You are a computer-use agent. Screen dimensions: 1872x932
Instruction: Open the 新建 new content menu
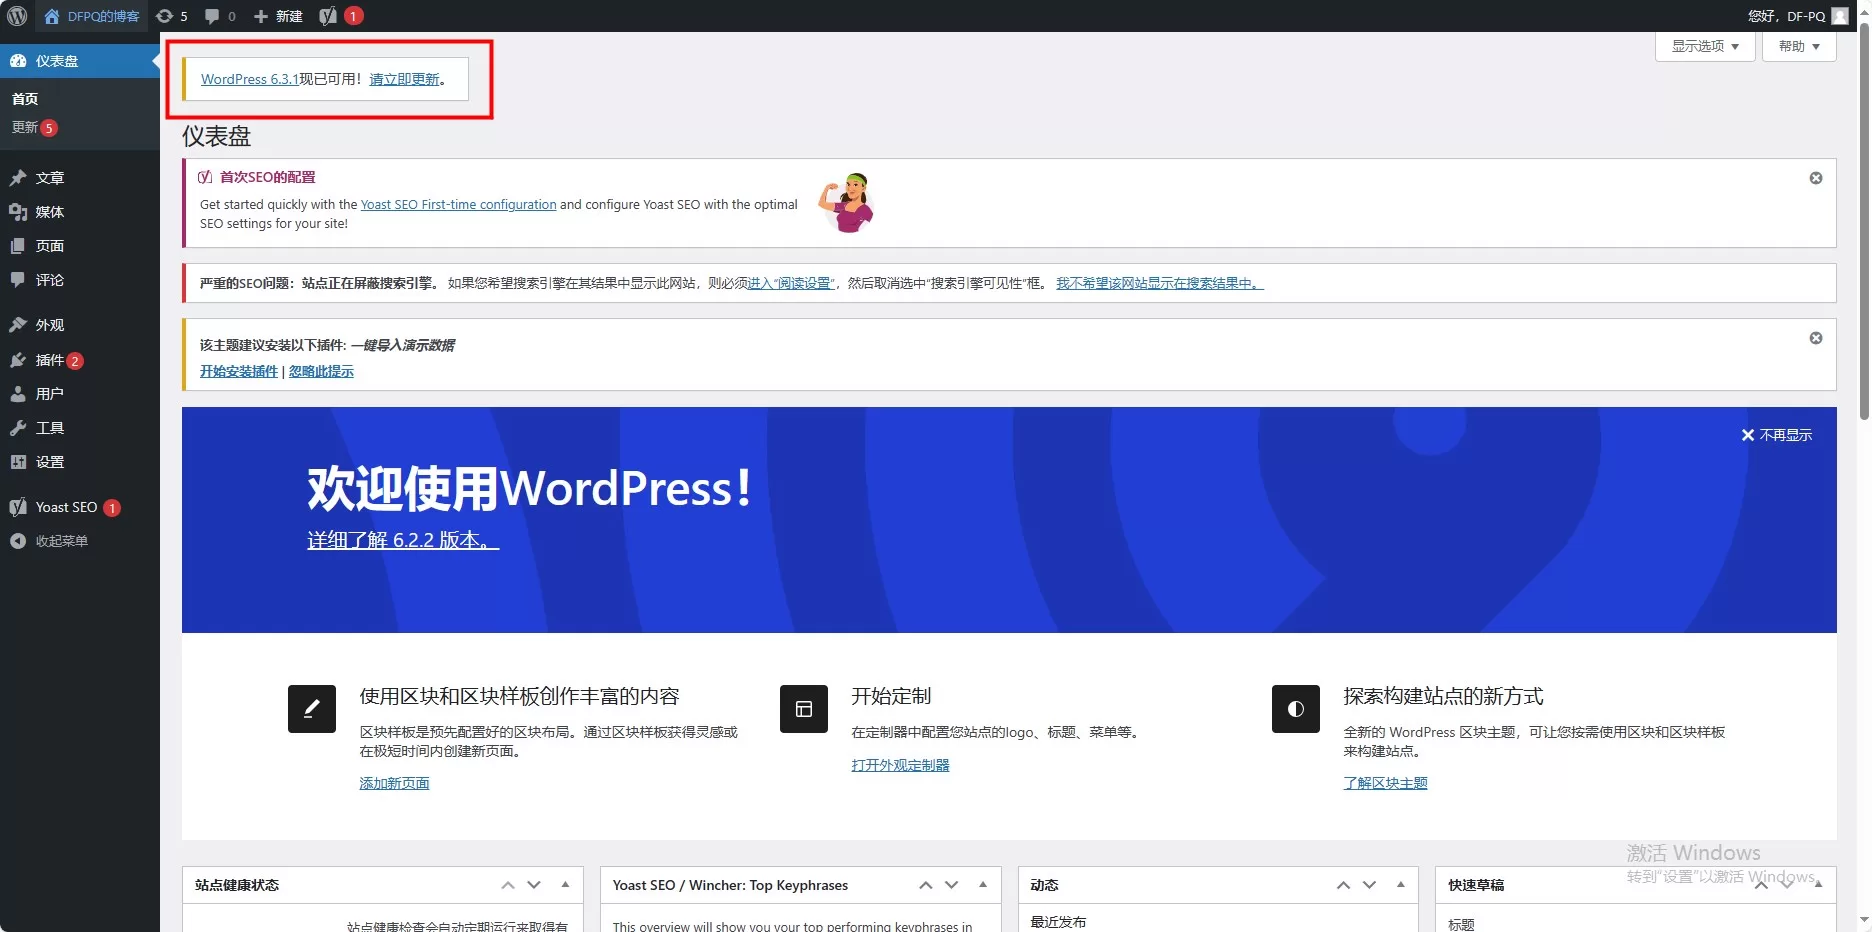pyautogui.click(x=278, y=16)
